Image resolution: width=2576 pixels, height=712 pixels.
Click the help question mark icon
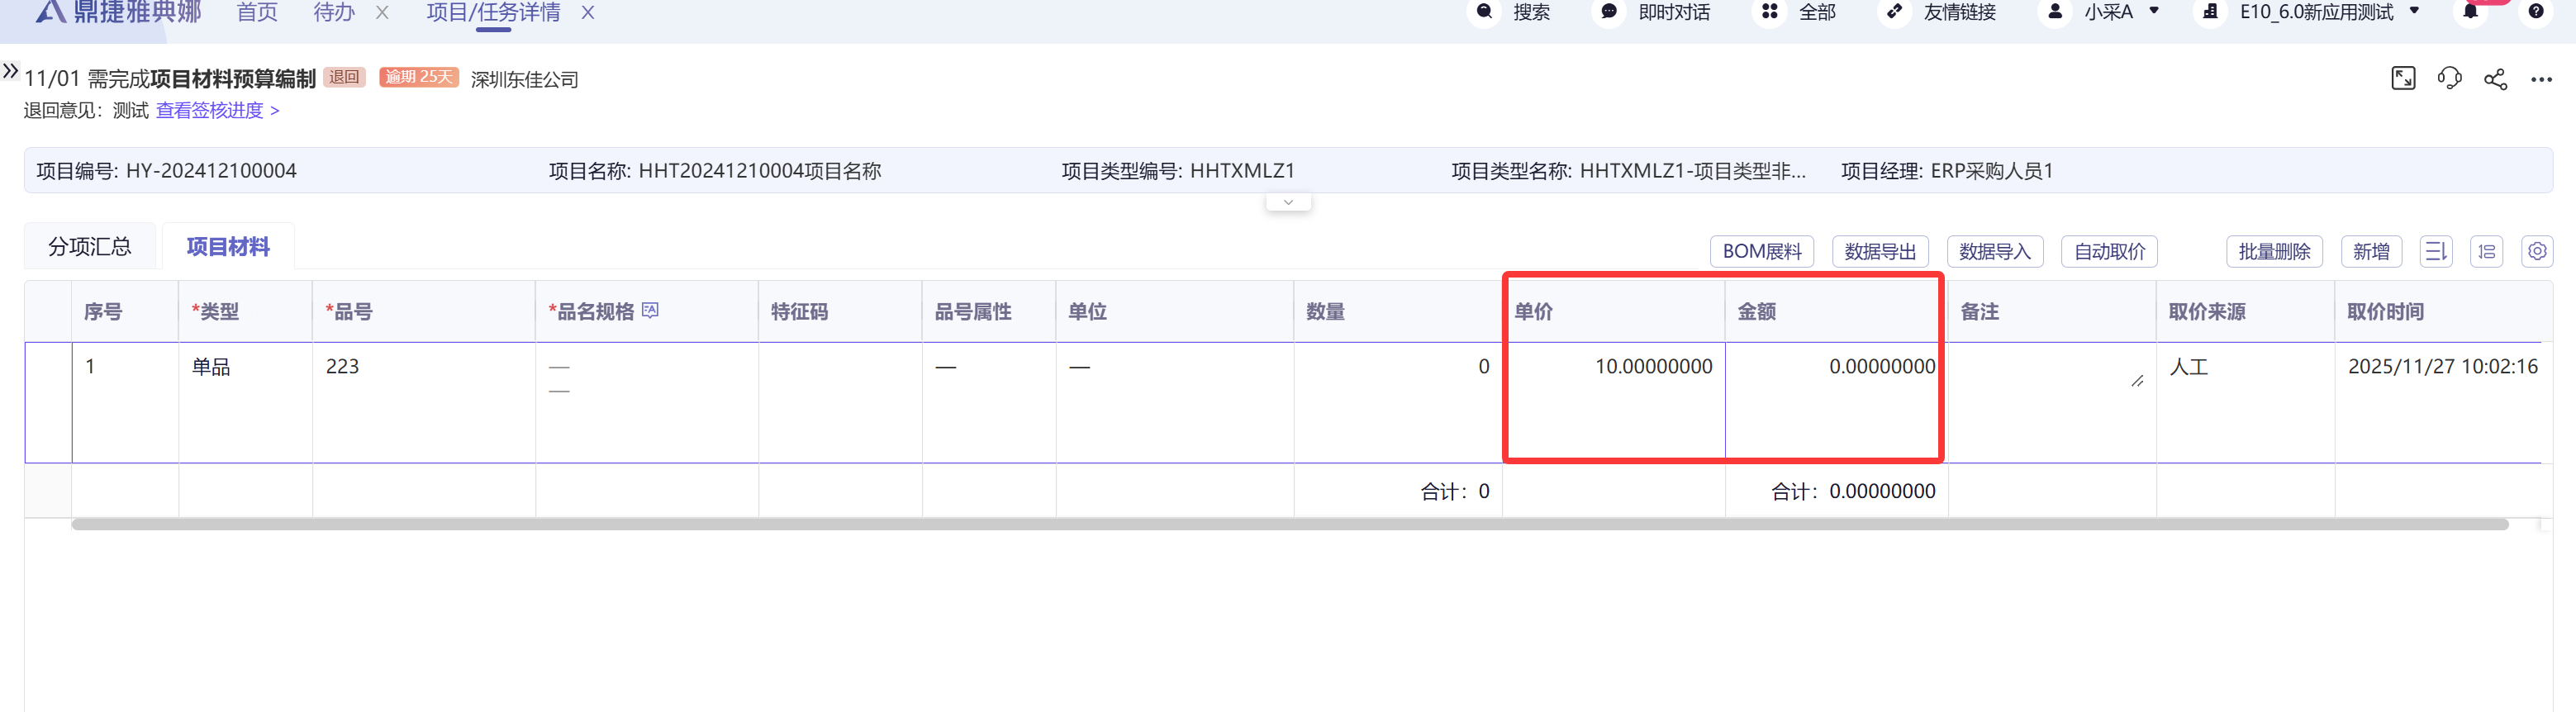(2536, 12)
